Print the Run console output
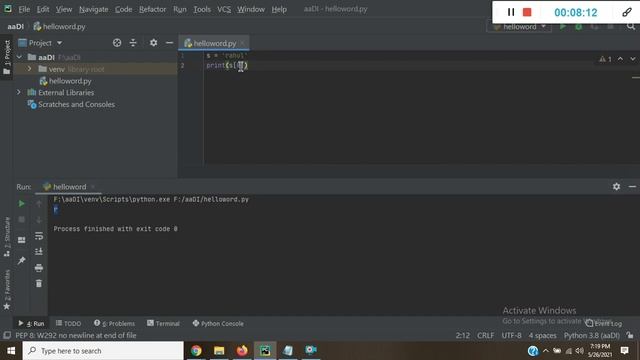 coord(39,268)
